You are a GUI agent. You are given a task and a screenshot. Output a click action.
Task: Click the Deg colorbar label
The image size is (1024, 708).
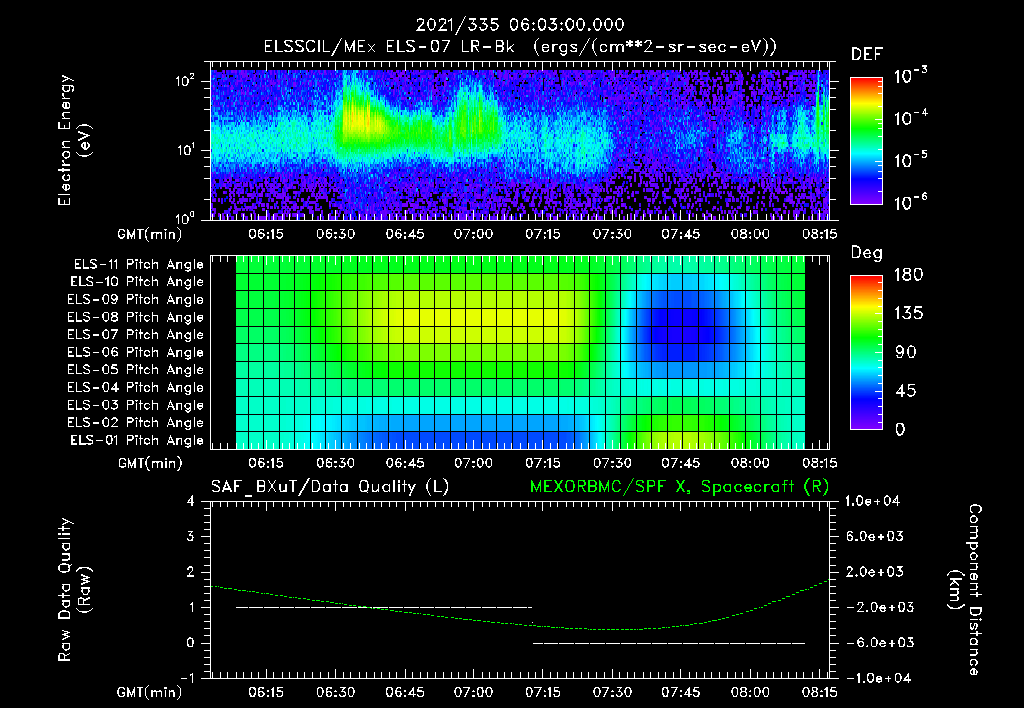(867, 253)
